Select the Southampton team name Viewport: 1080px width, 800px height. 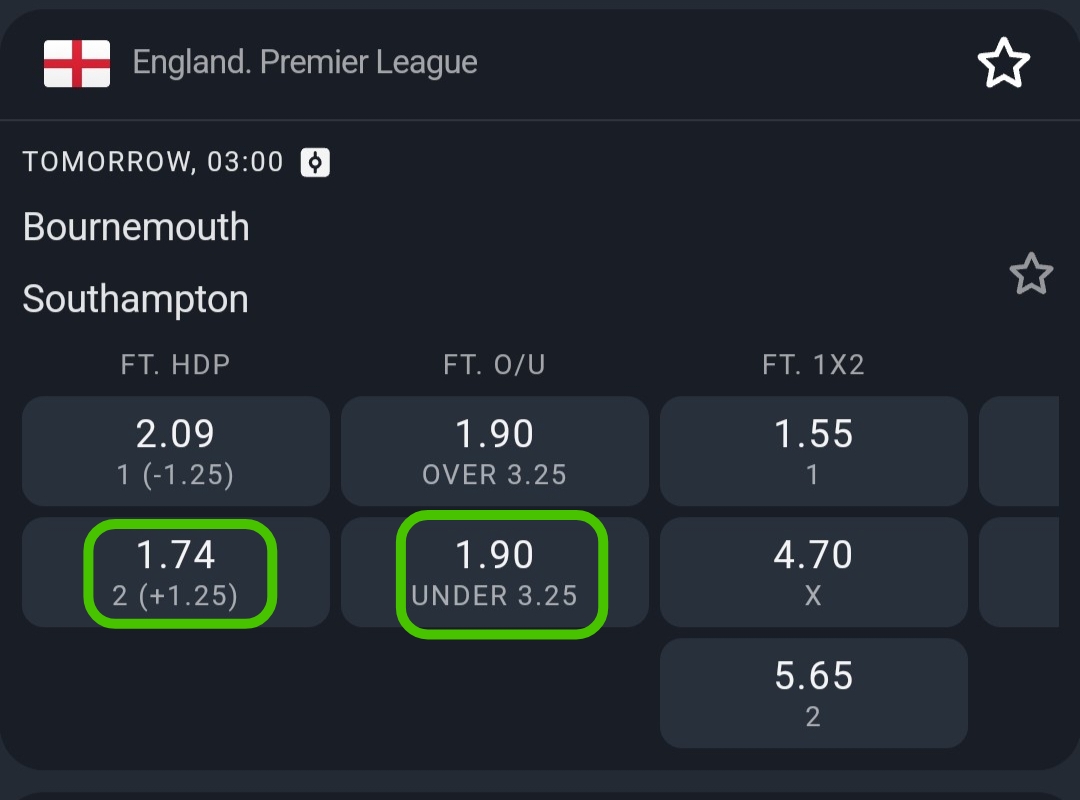coord(136,299)
